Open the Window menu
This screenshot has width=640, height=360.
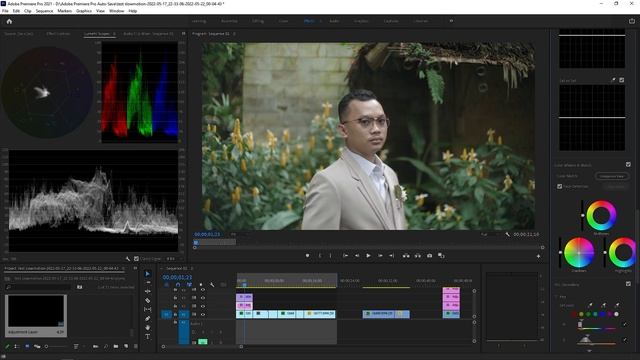point(116,11)
